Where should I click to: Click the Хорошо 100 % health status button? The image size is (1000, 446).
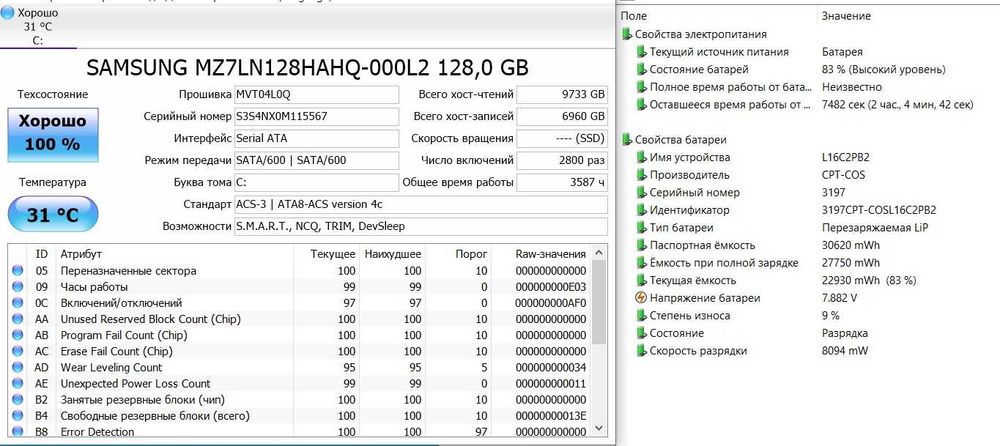pos(53,133)
